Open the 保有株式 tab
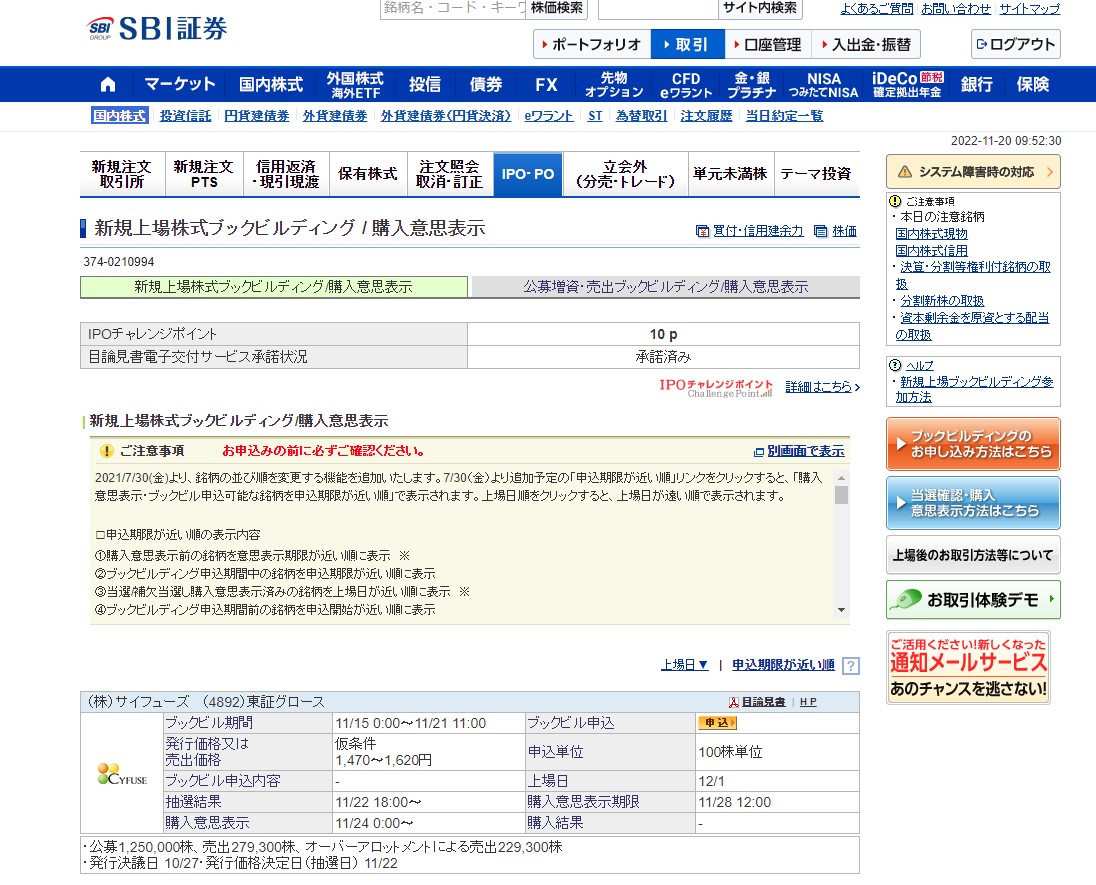1096x885 pixels. tap(368, 172)
